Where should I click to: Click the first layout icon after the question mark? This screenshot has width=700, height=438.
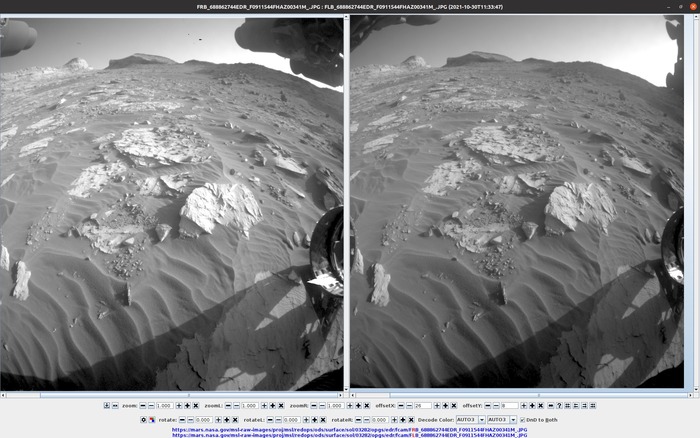[x=567, y=405]
